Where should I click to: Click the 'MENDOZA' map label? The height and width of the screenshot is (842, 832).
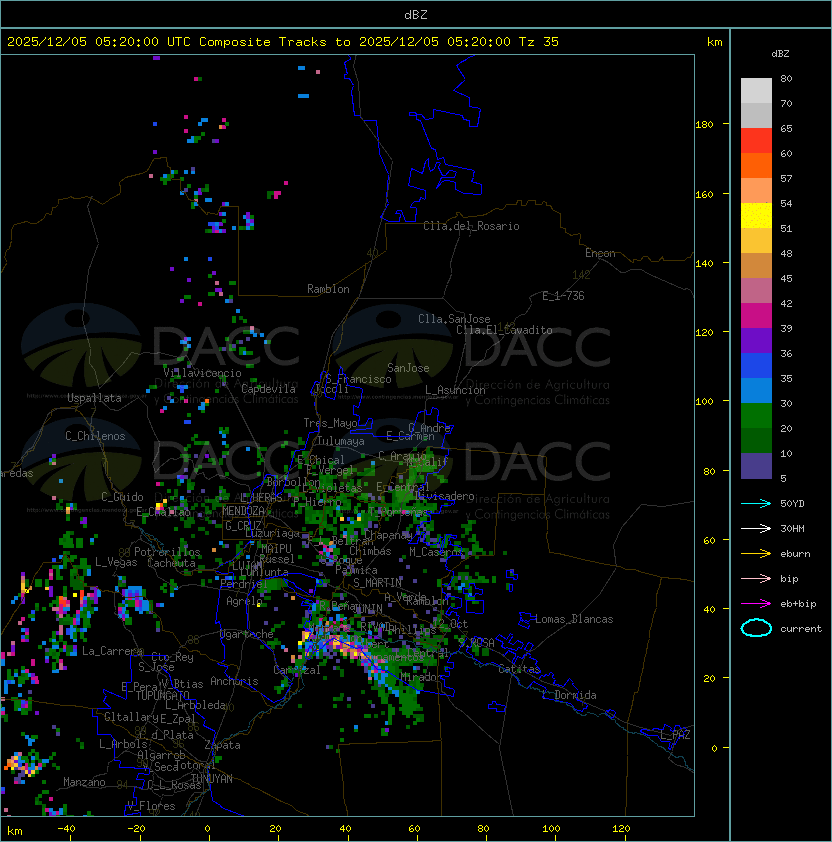coord(243,511)
